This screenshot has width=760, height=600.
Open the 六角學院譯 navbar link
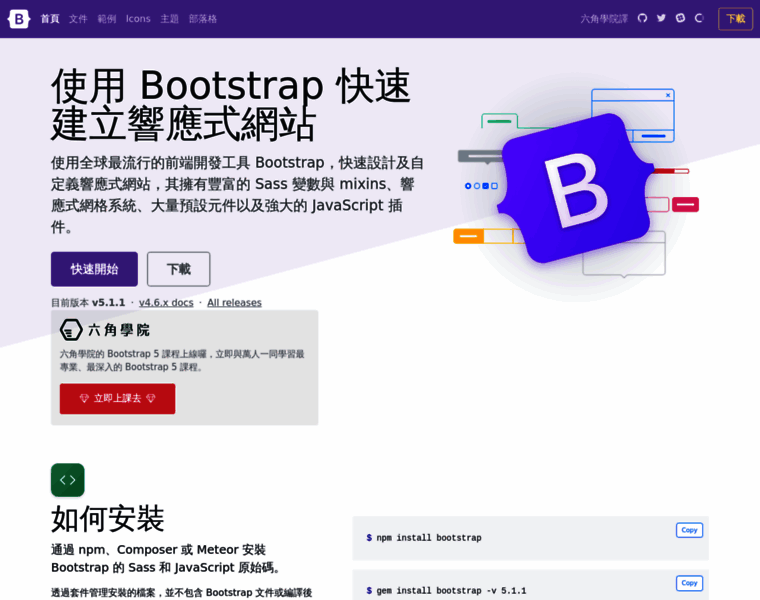(604, 19)
